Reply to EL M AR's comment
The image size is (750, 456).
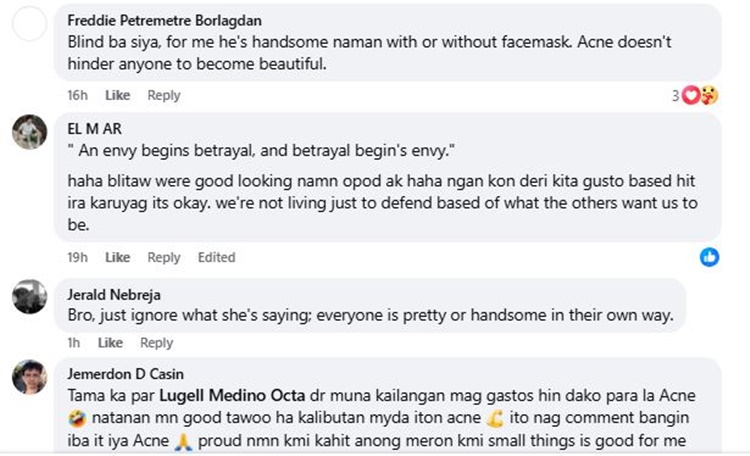coord(164,257)
